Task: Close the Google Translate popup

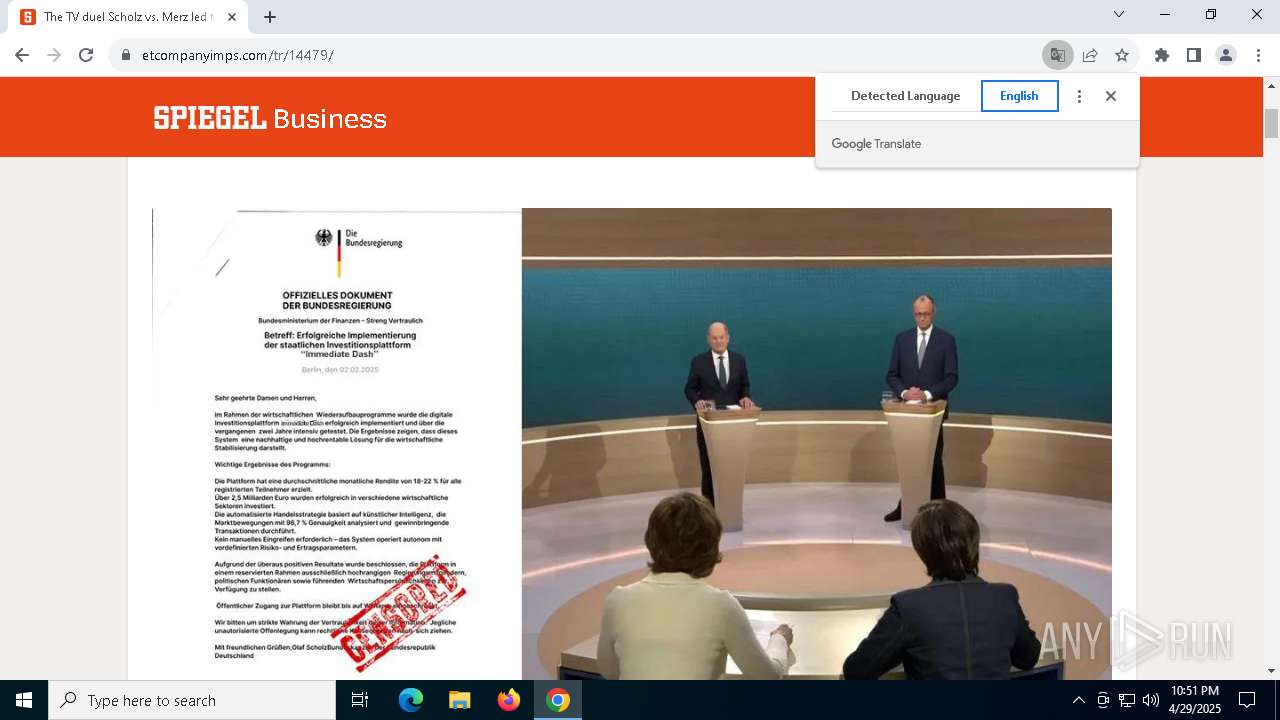Action: 1111,96
